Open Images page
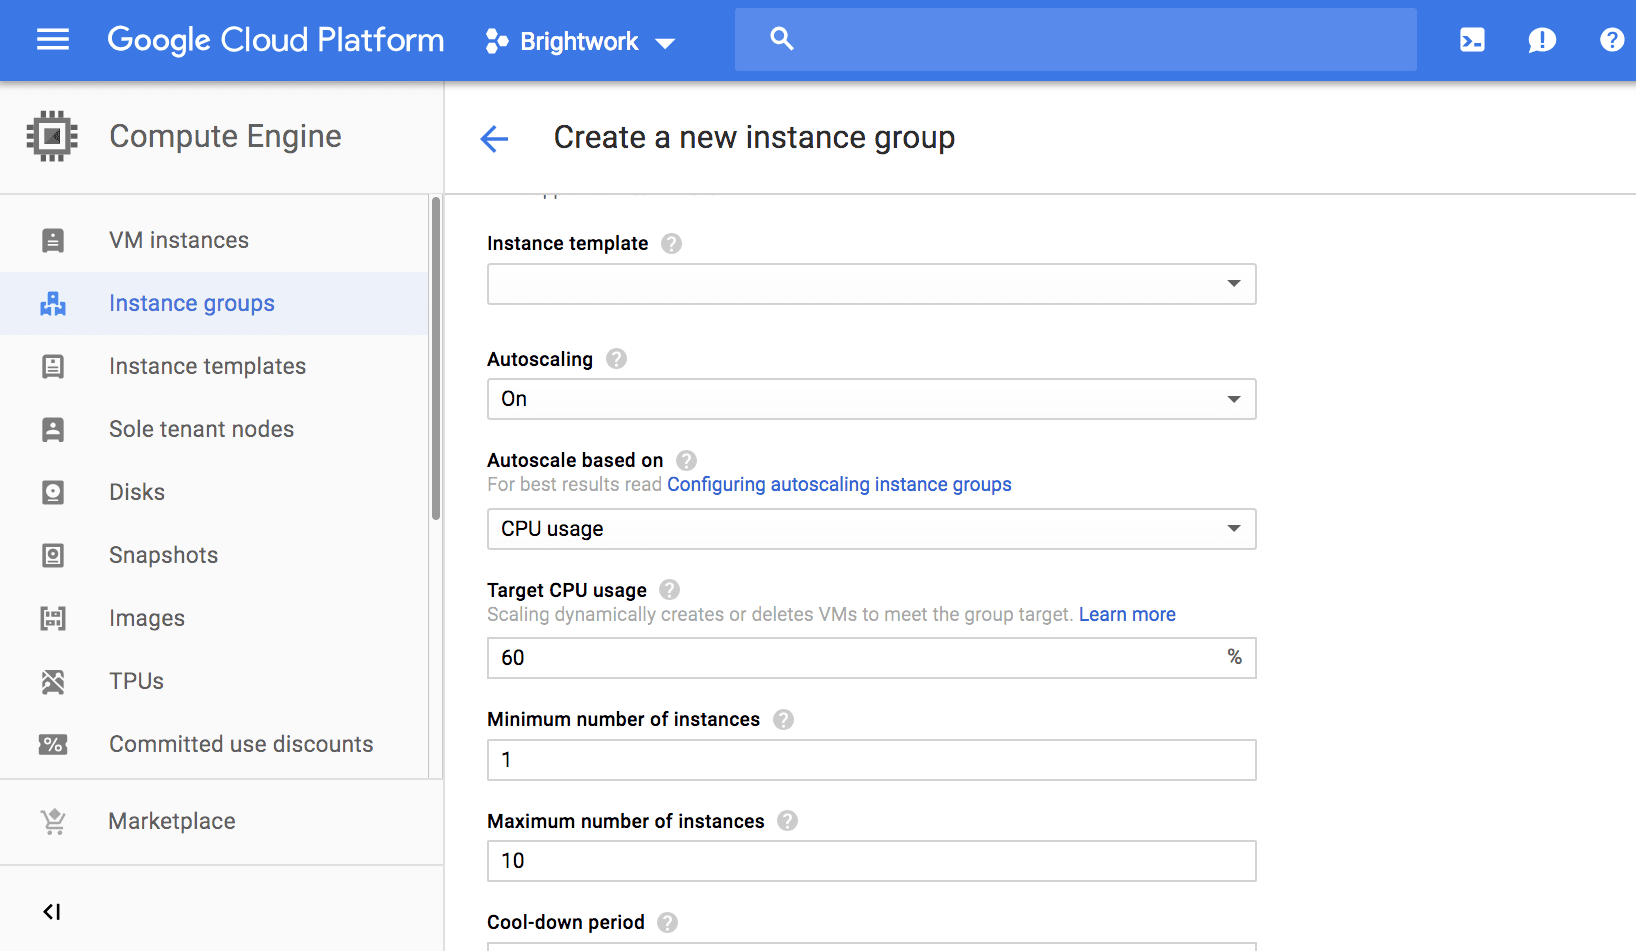Viewport: 1636px width, 951px height. click(x=214, y=618)
